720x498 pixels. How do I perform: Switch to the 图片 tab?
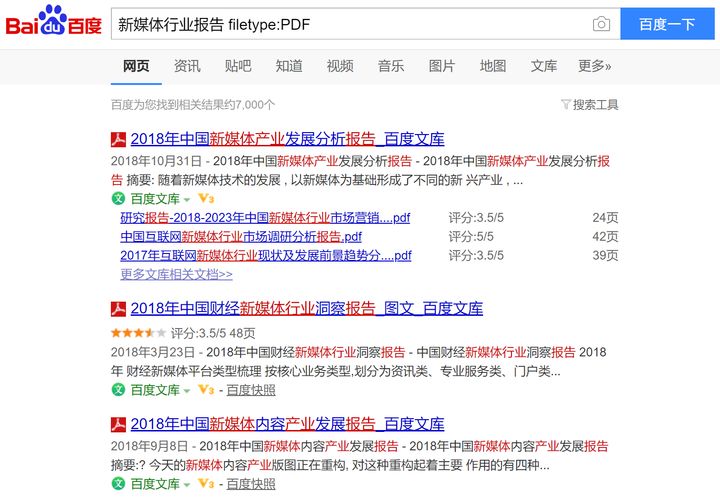tap(442, 66)
